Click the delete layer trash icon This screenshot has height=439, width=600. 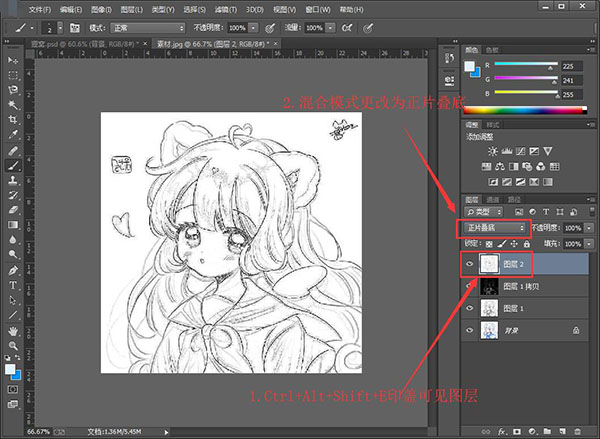[x=578, y=431]
